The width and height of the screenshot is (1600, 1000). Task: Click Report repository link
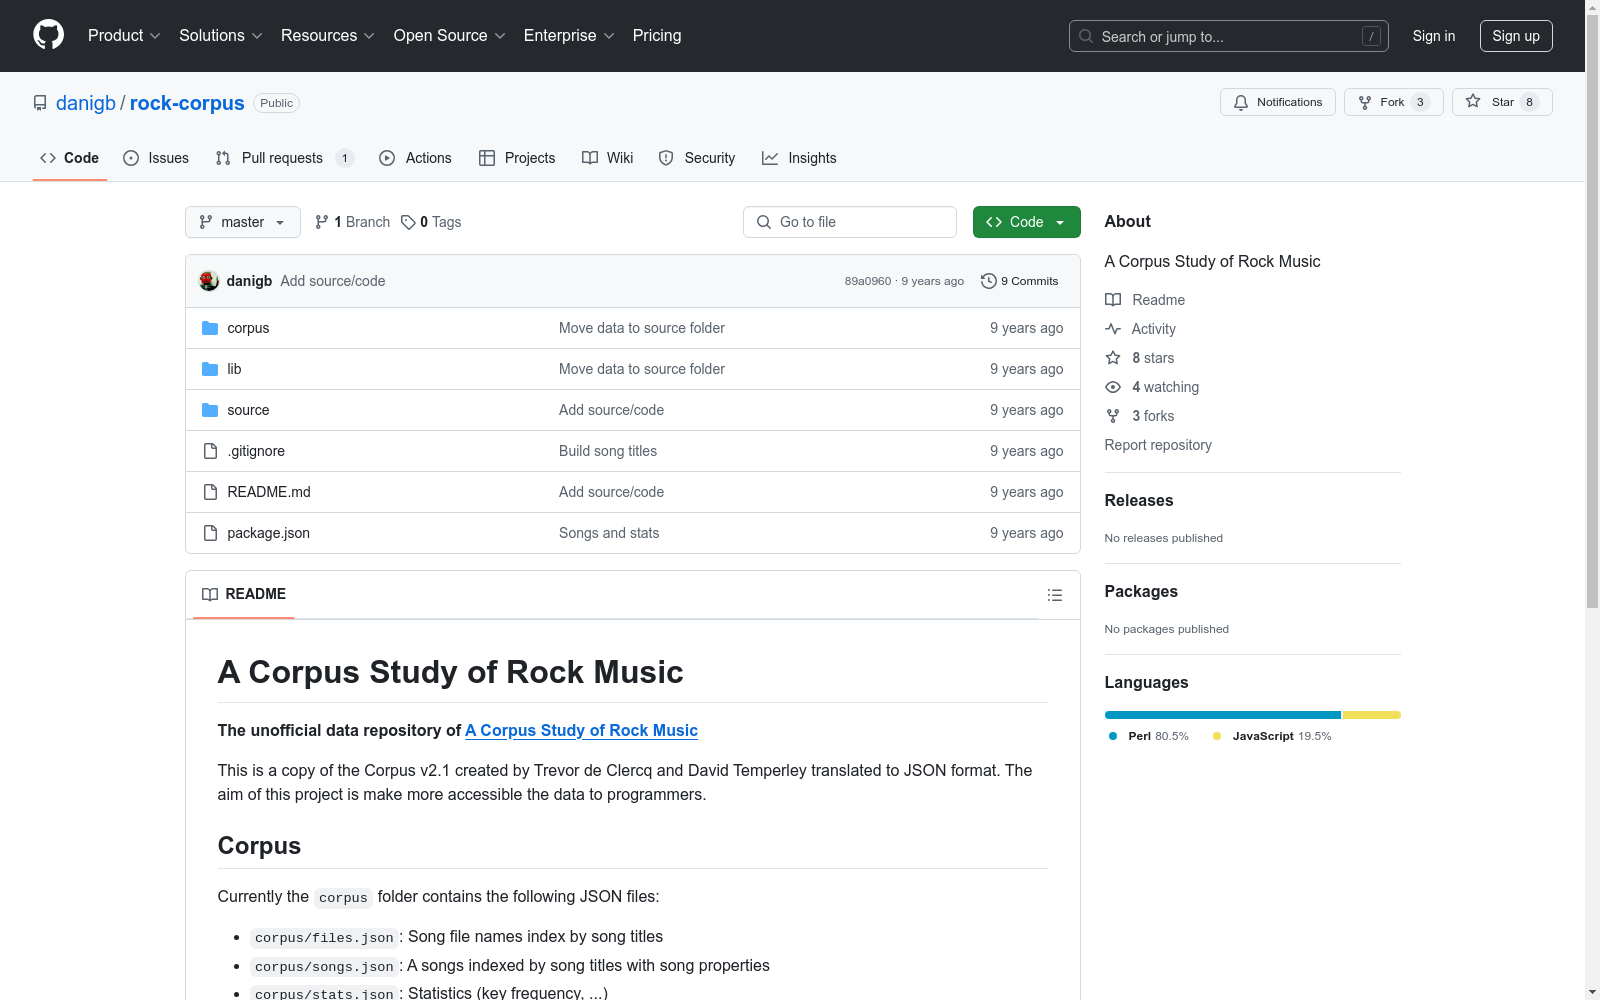click(x=1158, y=445)
